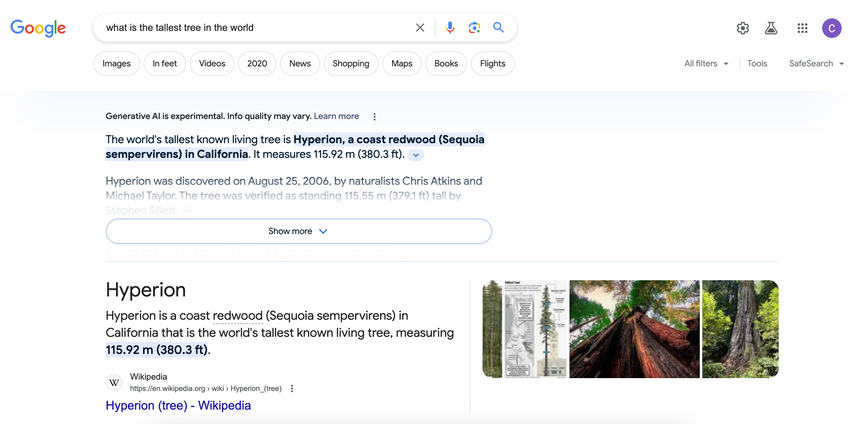Start voice search with the microphone icon

[x=450, y=28]
